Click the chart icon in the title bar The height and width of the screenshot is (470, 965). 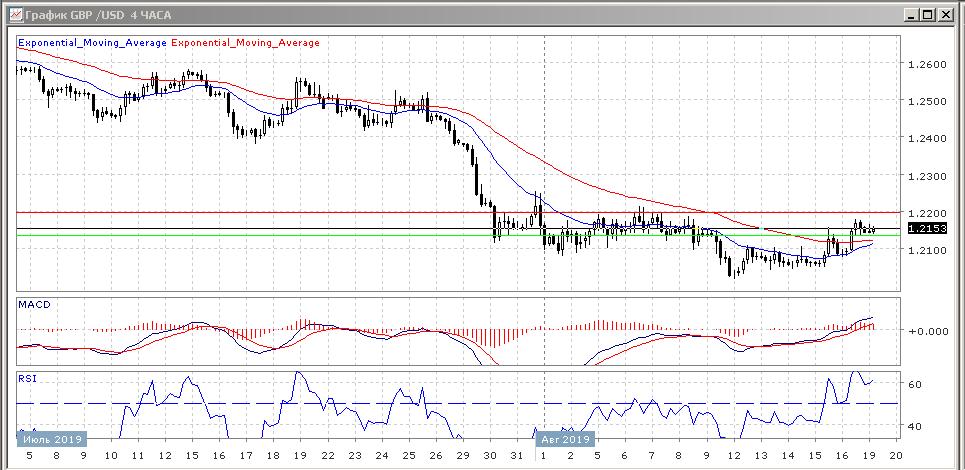(x=15, y=15)
